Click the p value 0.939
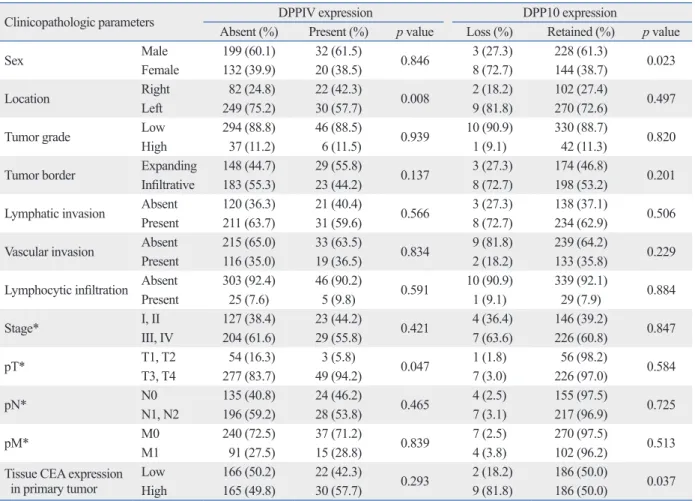 point(415,137)
